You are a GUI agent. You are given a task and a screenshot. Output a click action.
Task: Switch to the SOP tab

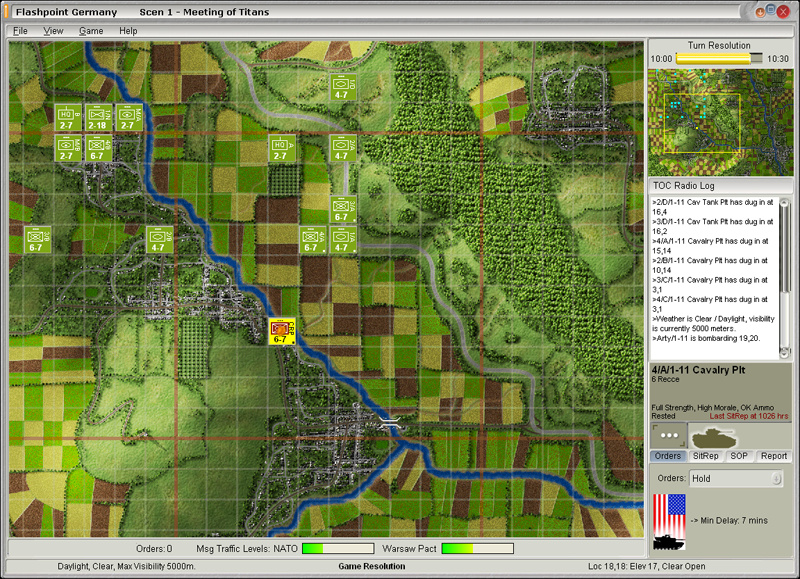(x=738, y=456)
